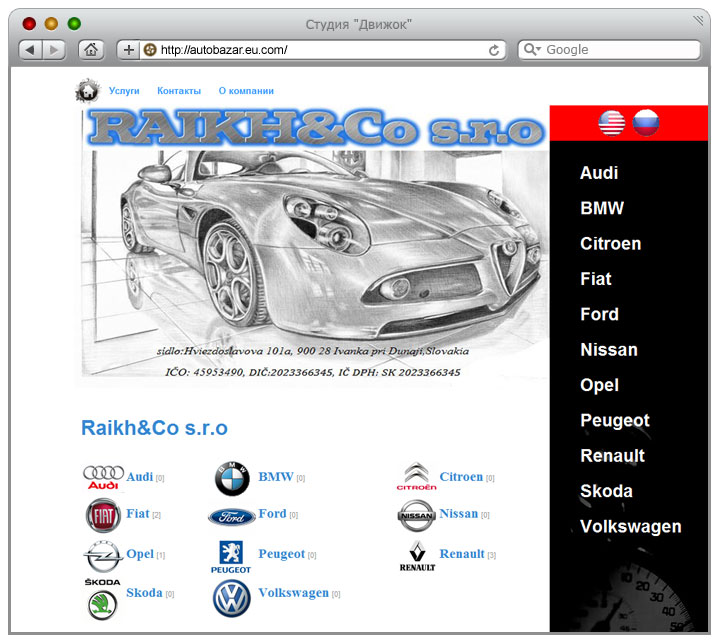Click the BMW logo icon
This screenshot has width=720, height=643.
[x=232, y=479]
